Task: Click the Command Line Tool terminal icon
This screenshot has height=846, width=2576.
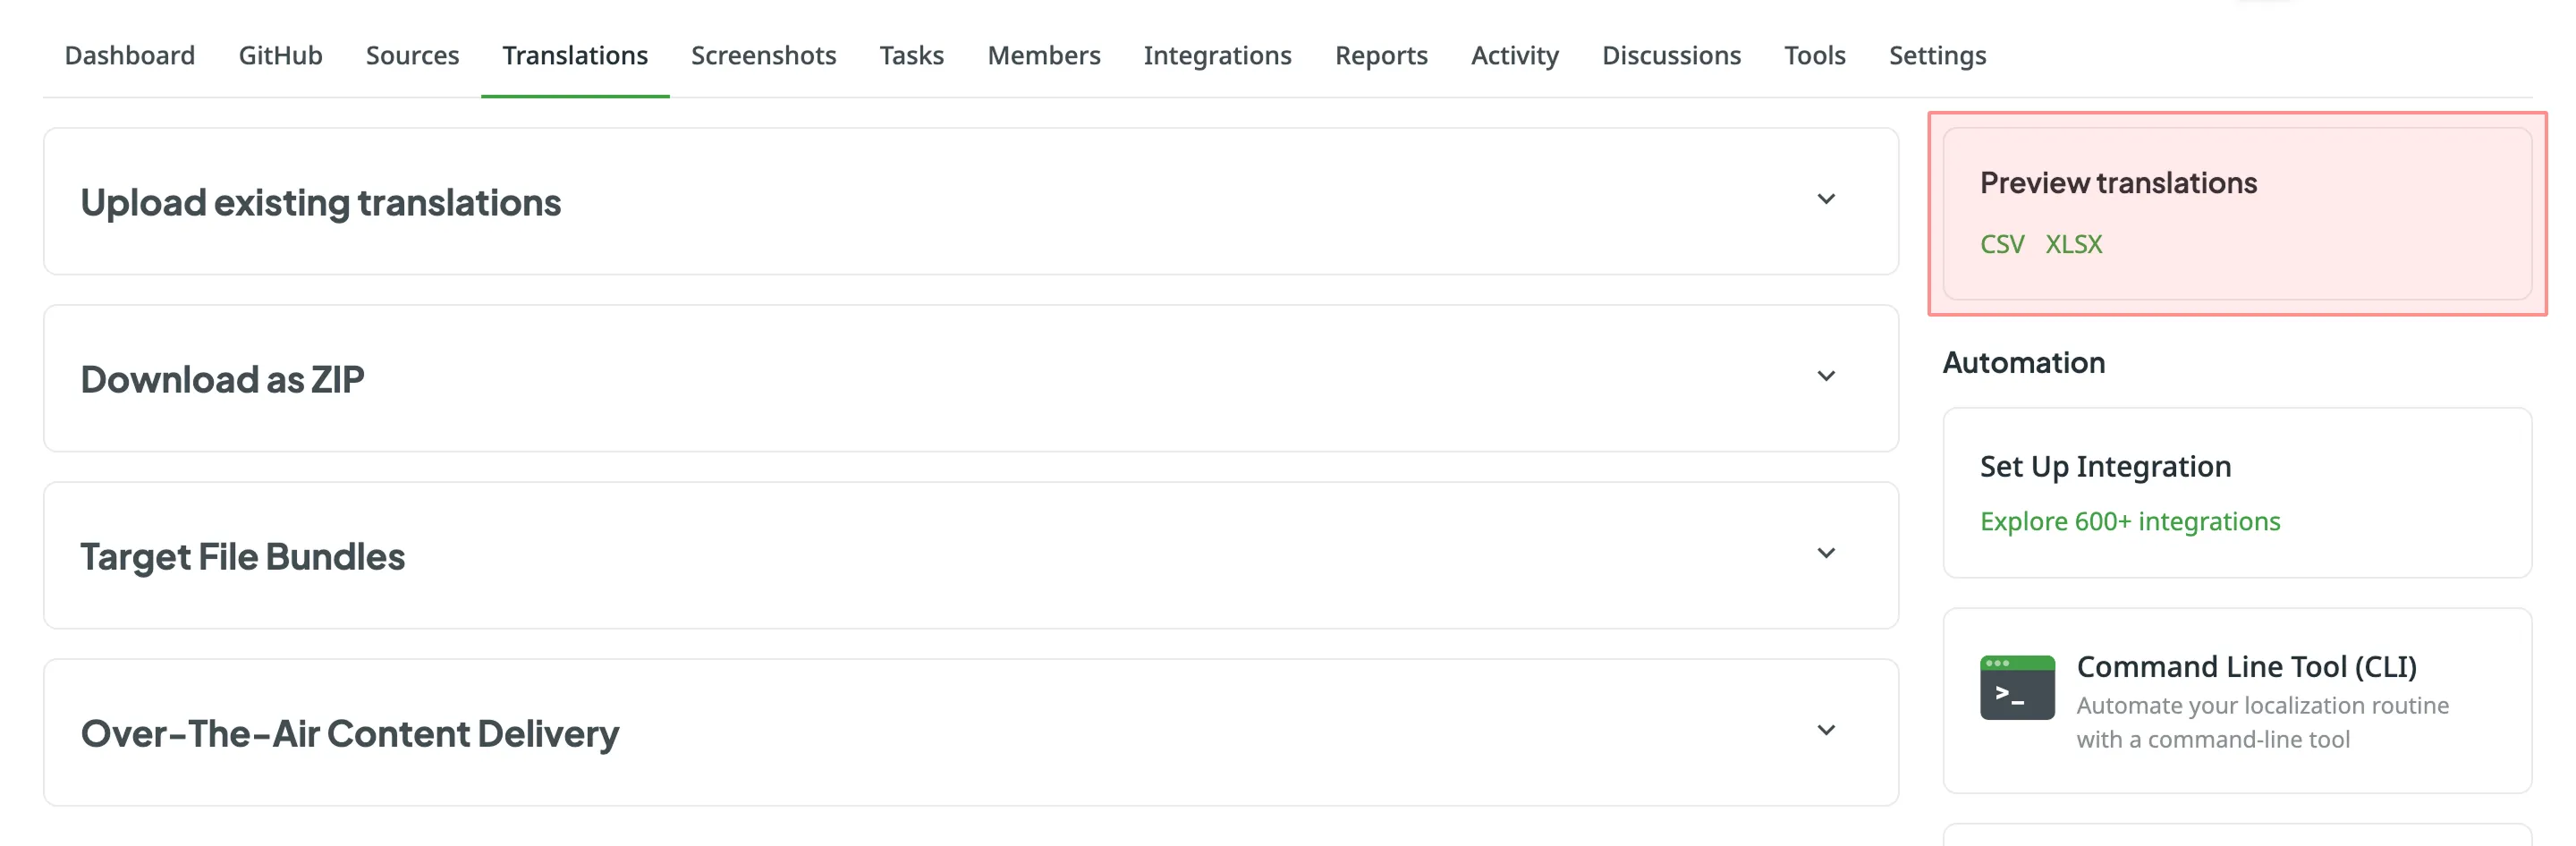Action: pyautogui.click(x=2016, y=687)
